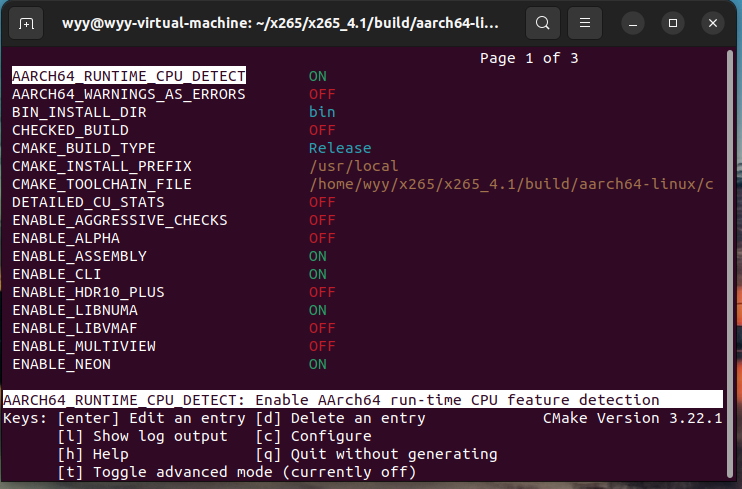Open the hamburger menu in title bar
This screenshot has height=489, width=742.
(x=588, y=22)
